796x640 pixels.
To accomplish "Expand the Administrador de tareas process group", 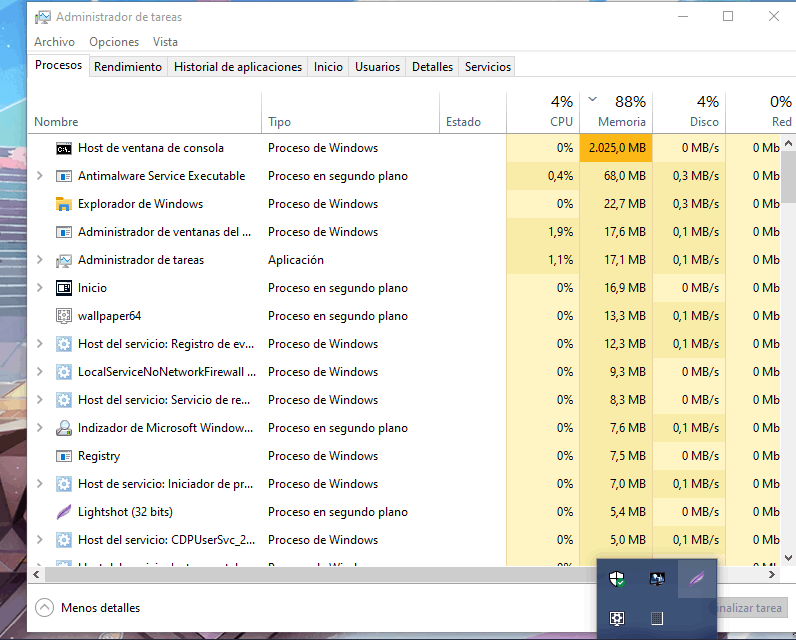I will (x=40, y=260).
